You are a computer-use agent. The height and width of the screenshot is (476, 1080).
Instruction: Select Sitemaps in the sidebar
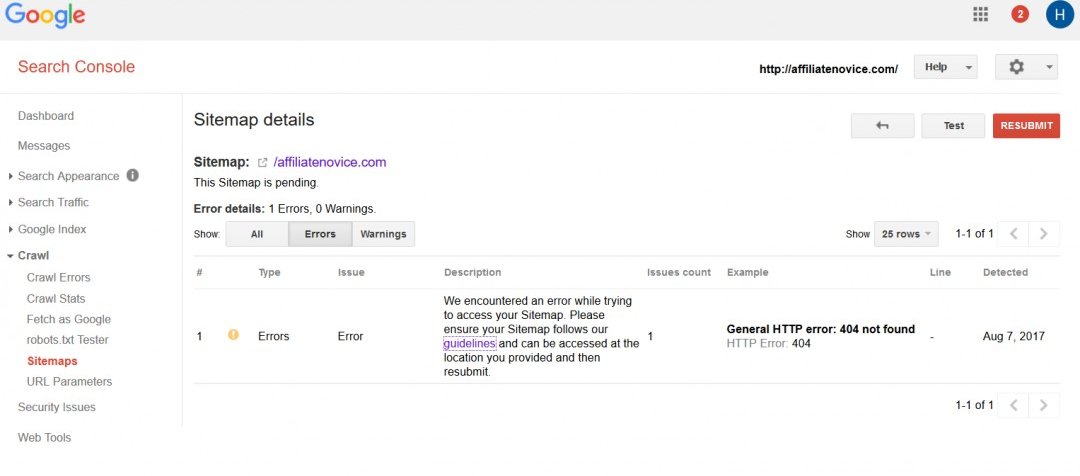click(52, 360)
